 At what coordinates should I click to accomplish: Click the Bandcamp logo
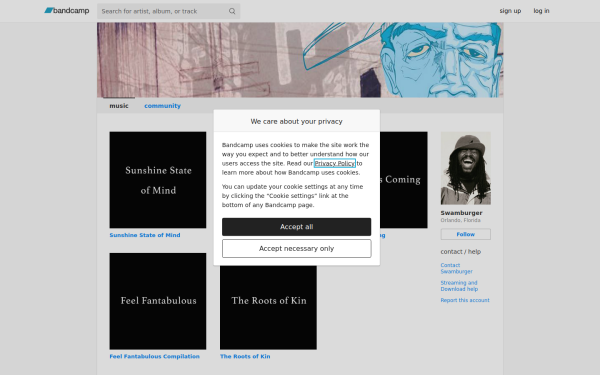[x=67, y=11]
